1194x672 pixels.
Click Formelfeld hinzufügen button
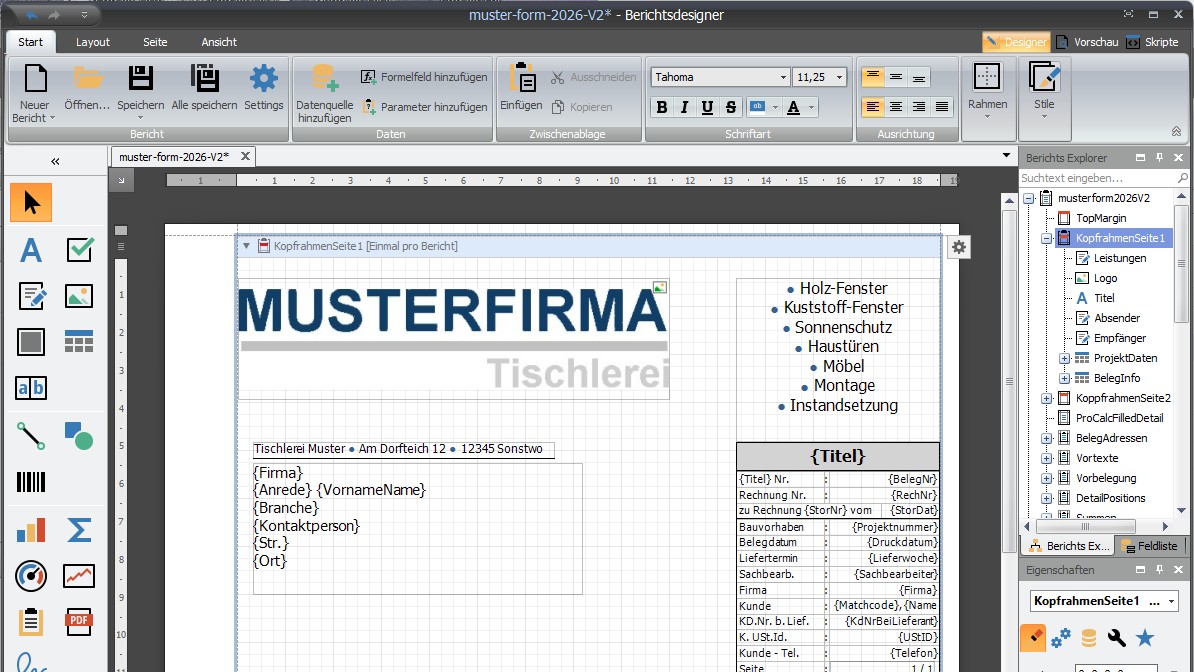[x=424, y=77]
